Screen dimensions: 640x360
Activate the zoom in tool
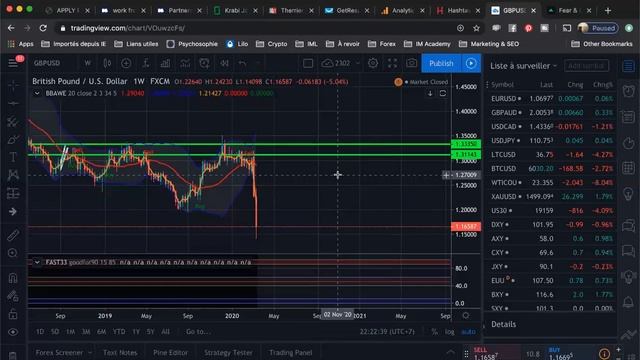pos(13,253)
